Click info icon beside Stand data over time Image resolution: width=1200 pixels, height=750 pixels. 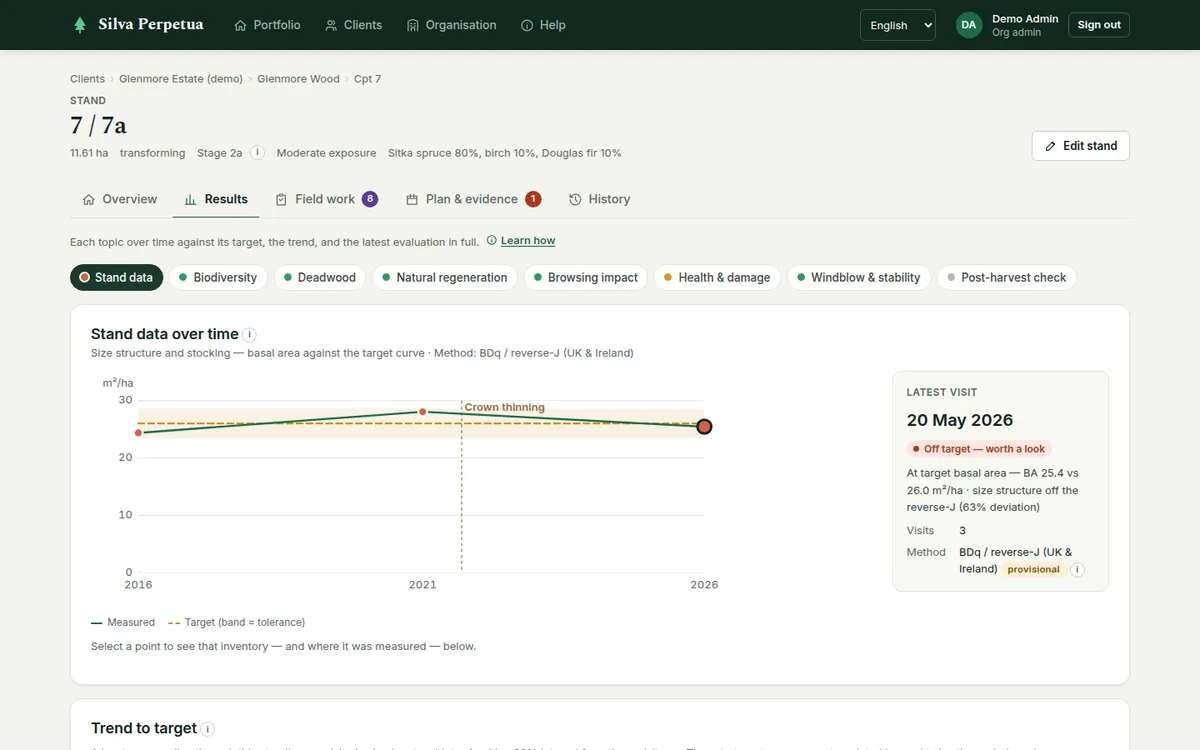click(x=250, y=335)
